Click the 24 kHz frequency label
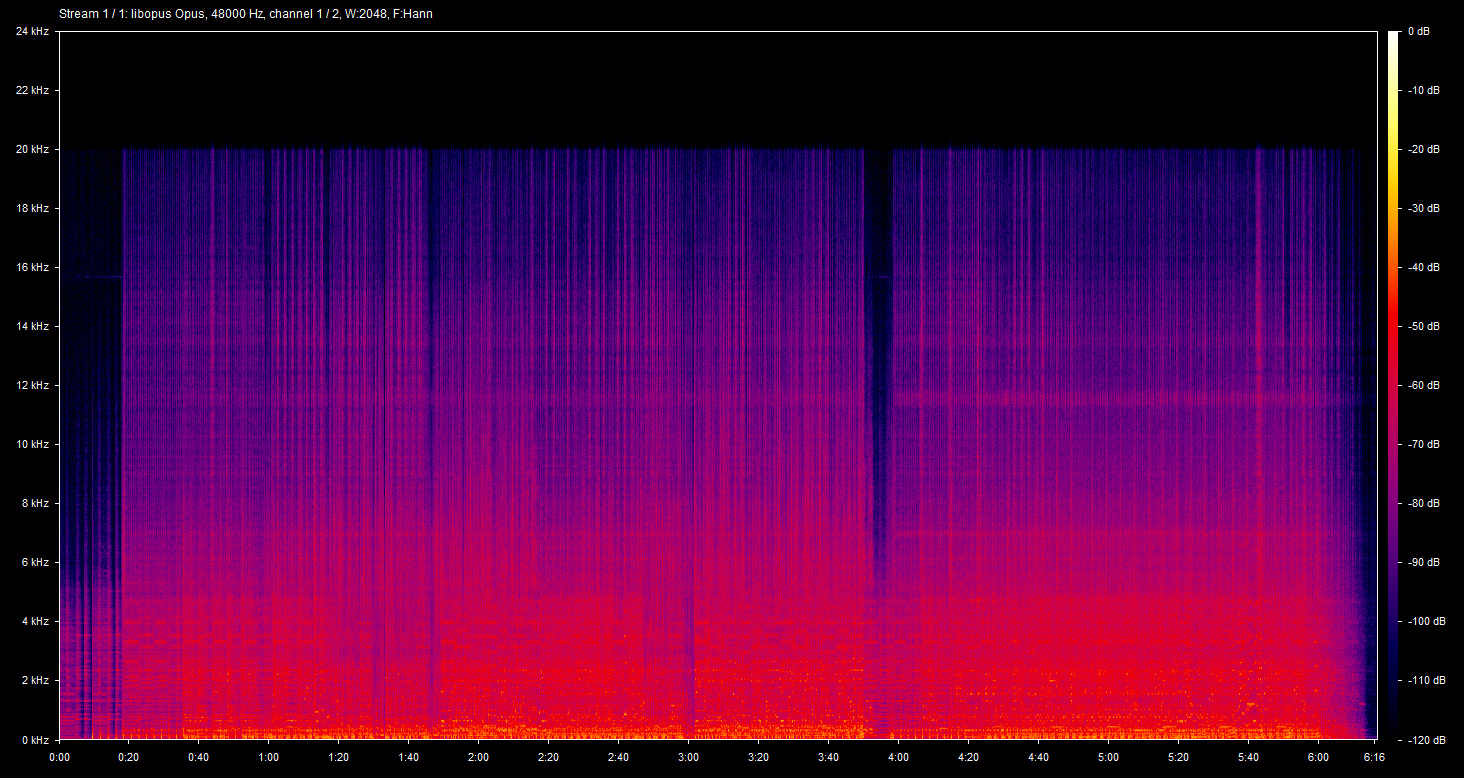Image resolution: width=1464 pixels, height=778 pixels. pyautogui.click(x=31, y=31)
